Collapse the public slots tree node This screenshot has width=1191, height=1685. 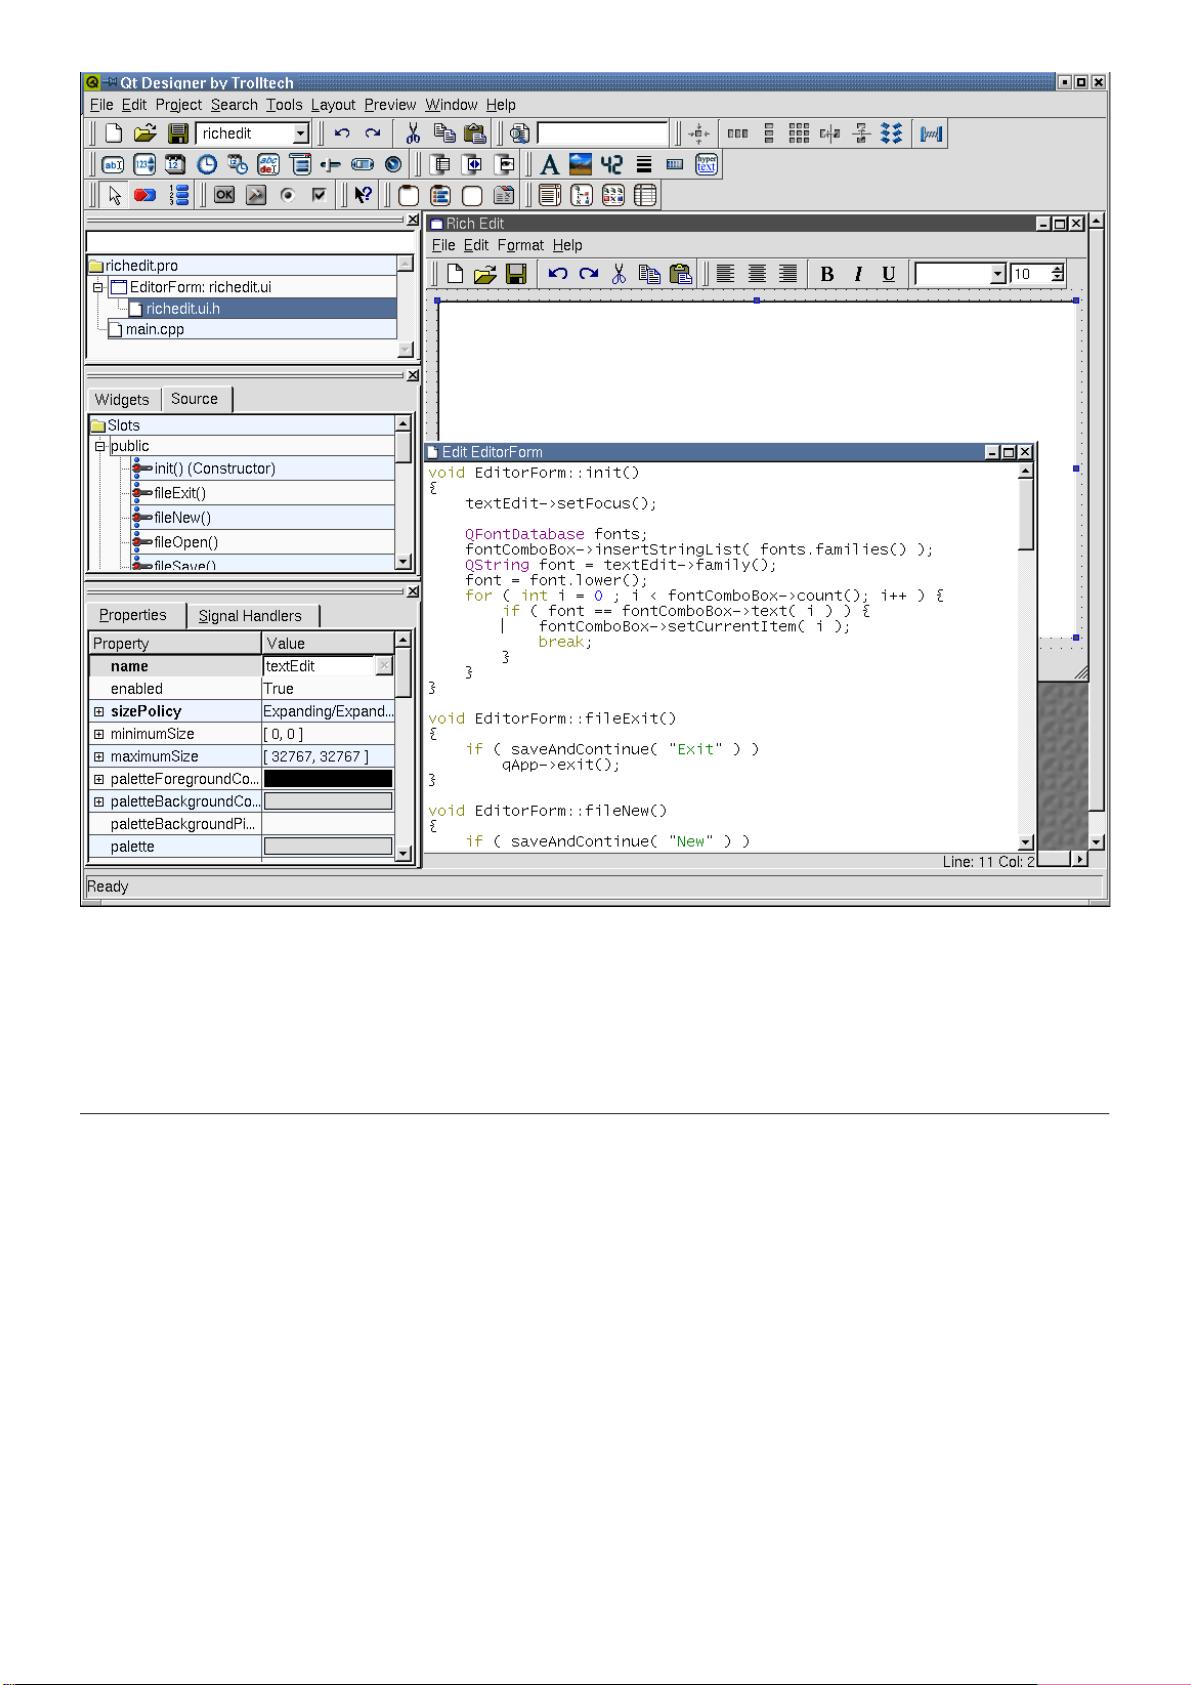(100, 446)
